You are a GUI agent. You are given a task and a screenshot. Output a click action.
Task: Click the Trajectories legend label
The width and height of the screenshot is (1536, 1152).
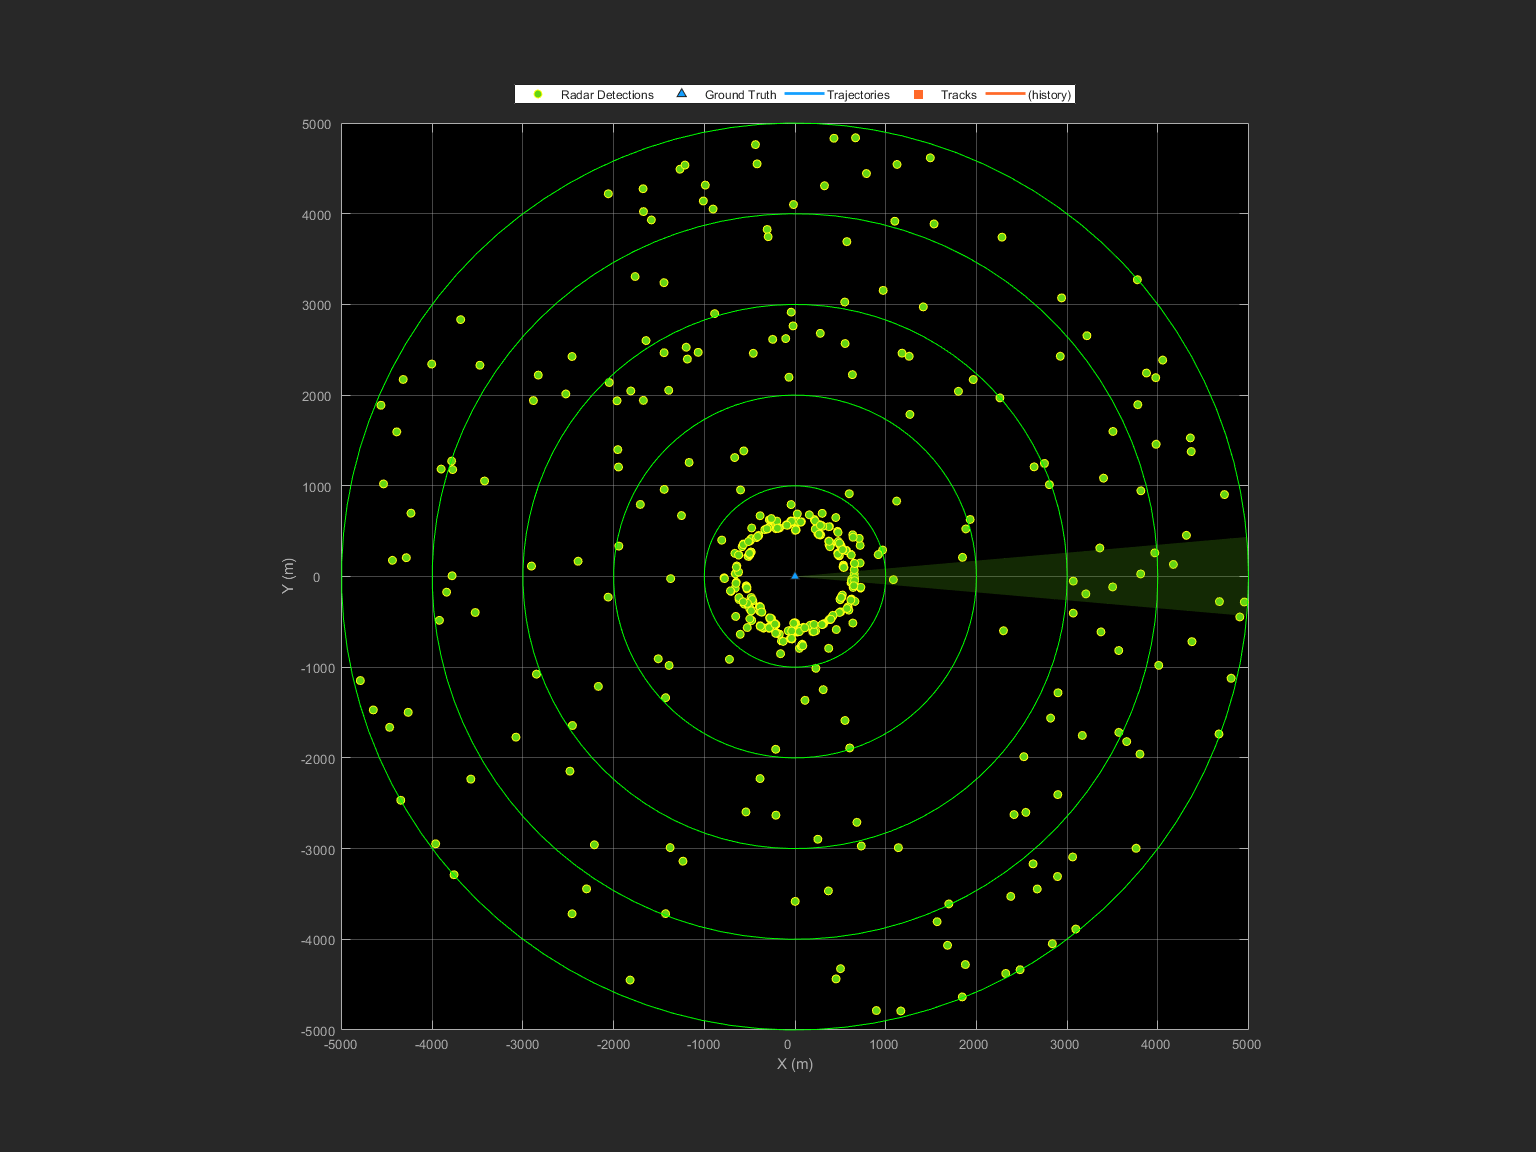pos(858,94)
